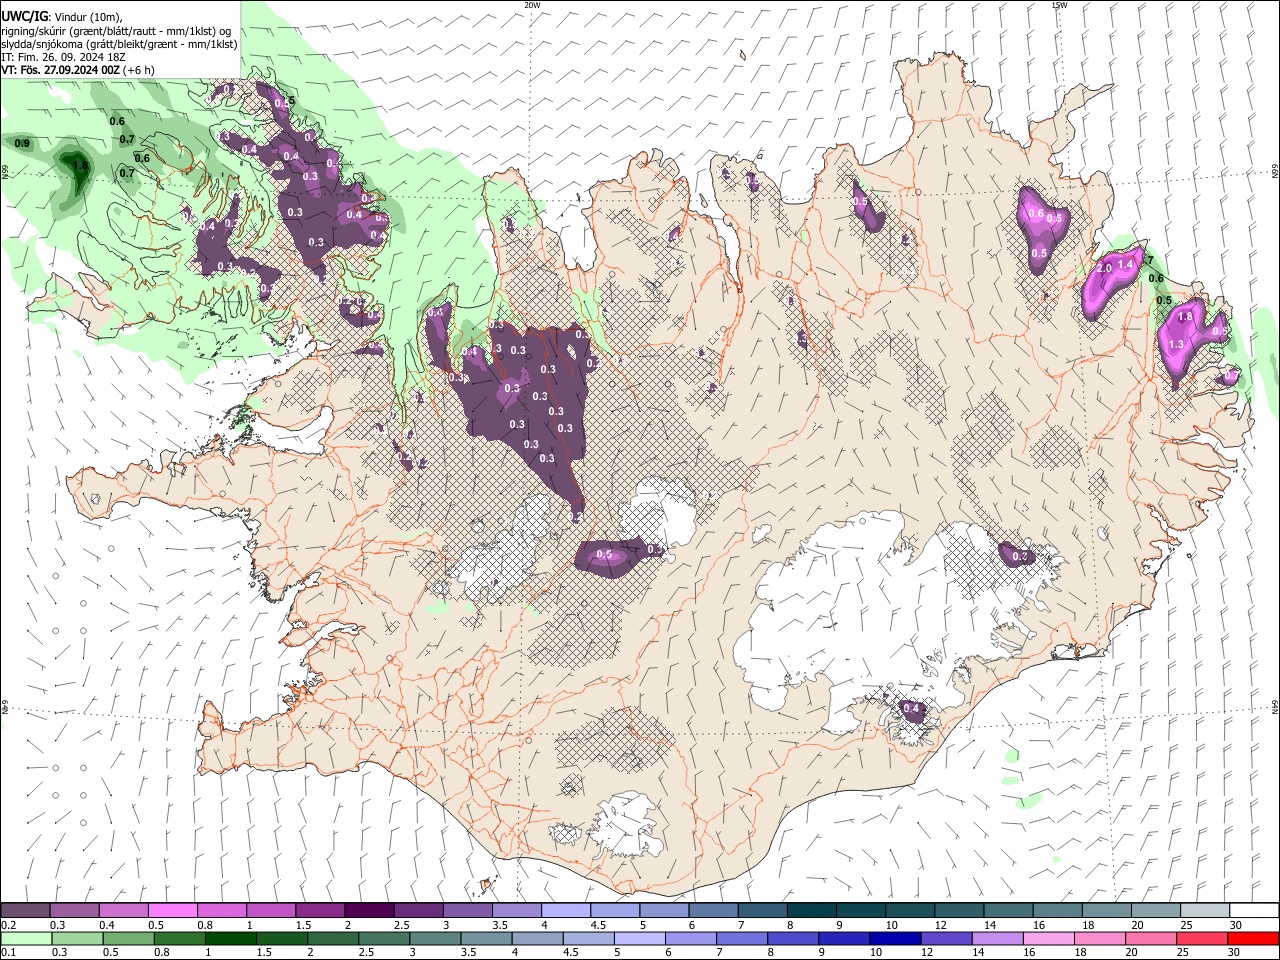Viewport: 1280px width, 960px height.
Task: Click the '20W' longitude label
Action: [x=532, y=5]
